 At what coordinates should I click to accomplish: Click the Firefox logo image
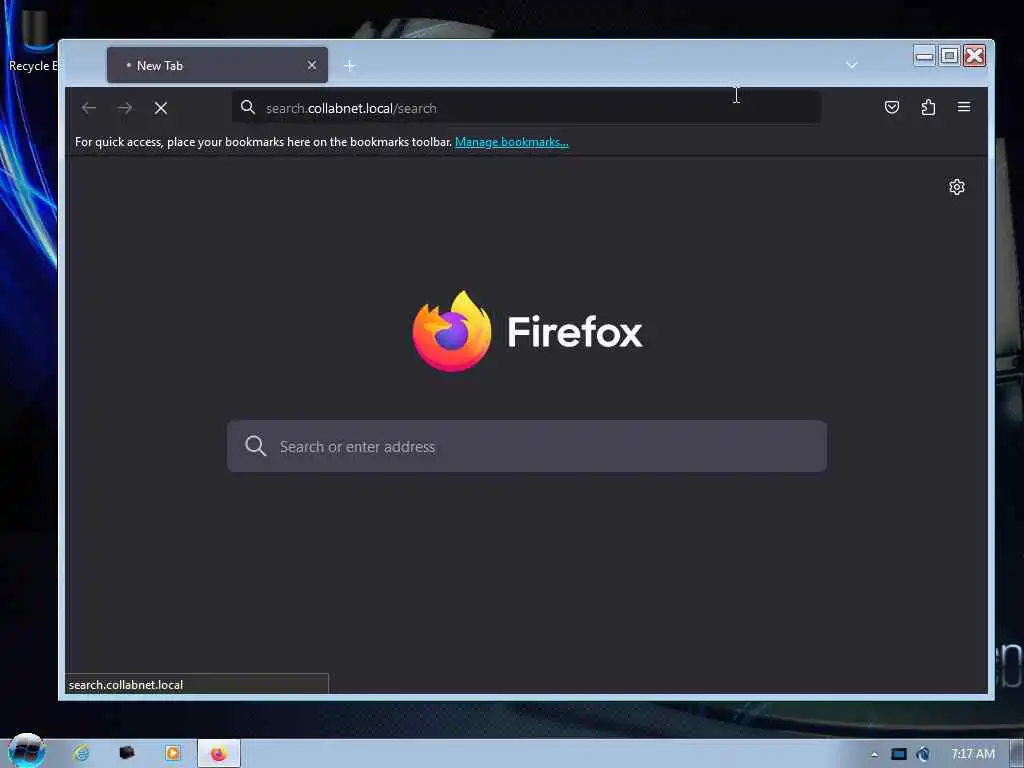pos(452,331)
